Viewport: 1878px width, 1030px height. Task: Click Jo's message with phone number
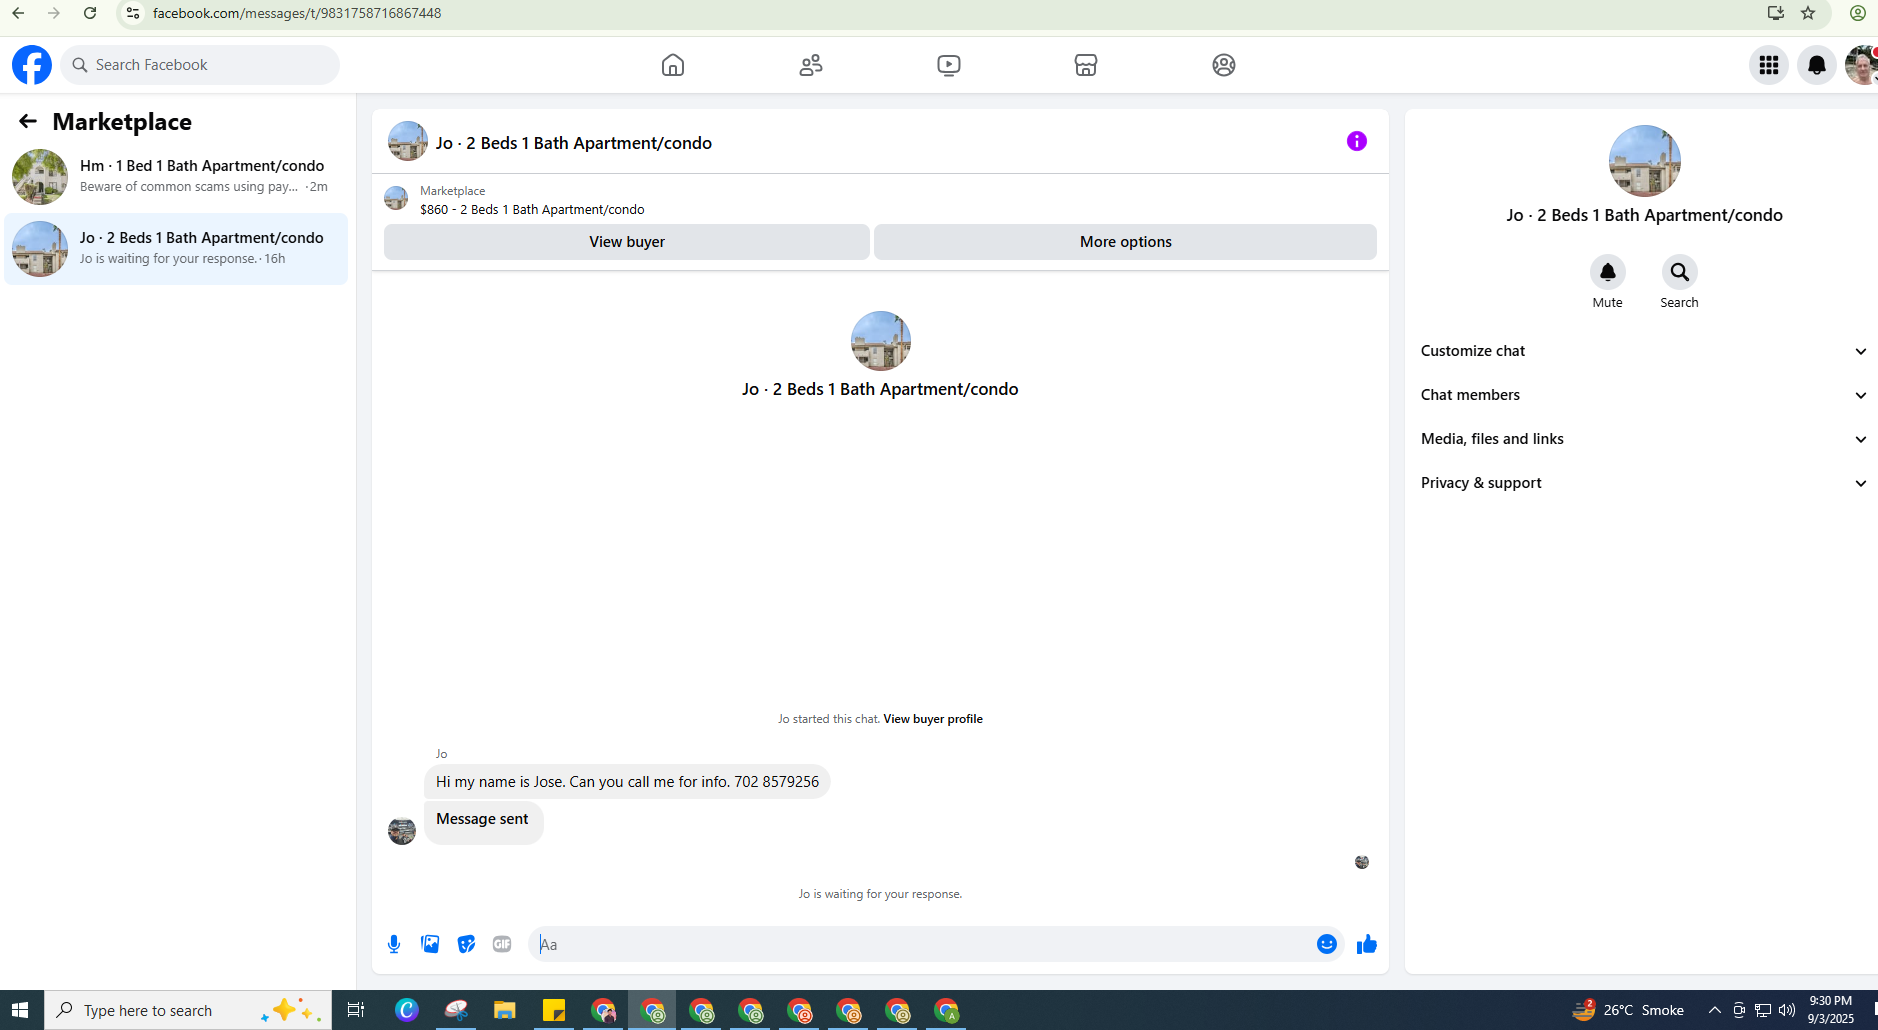pyautogui.click(x=627, y=782)
